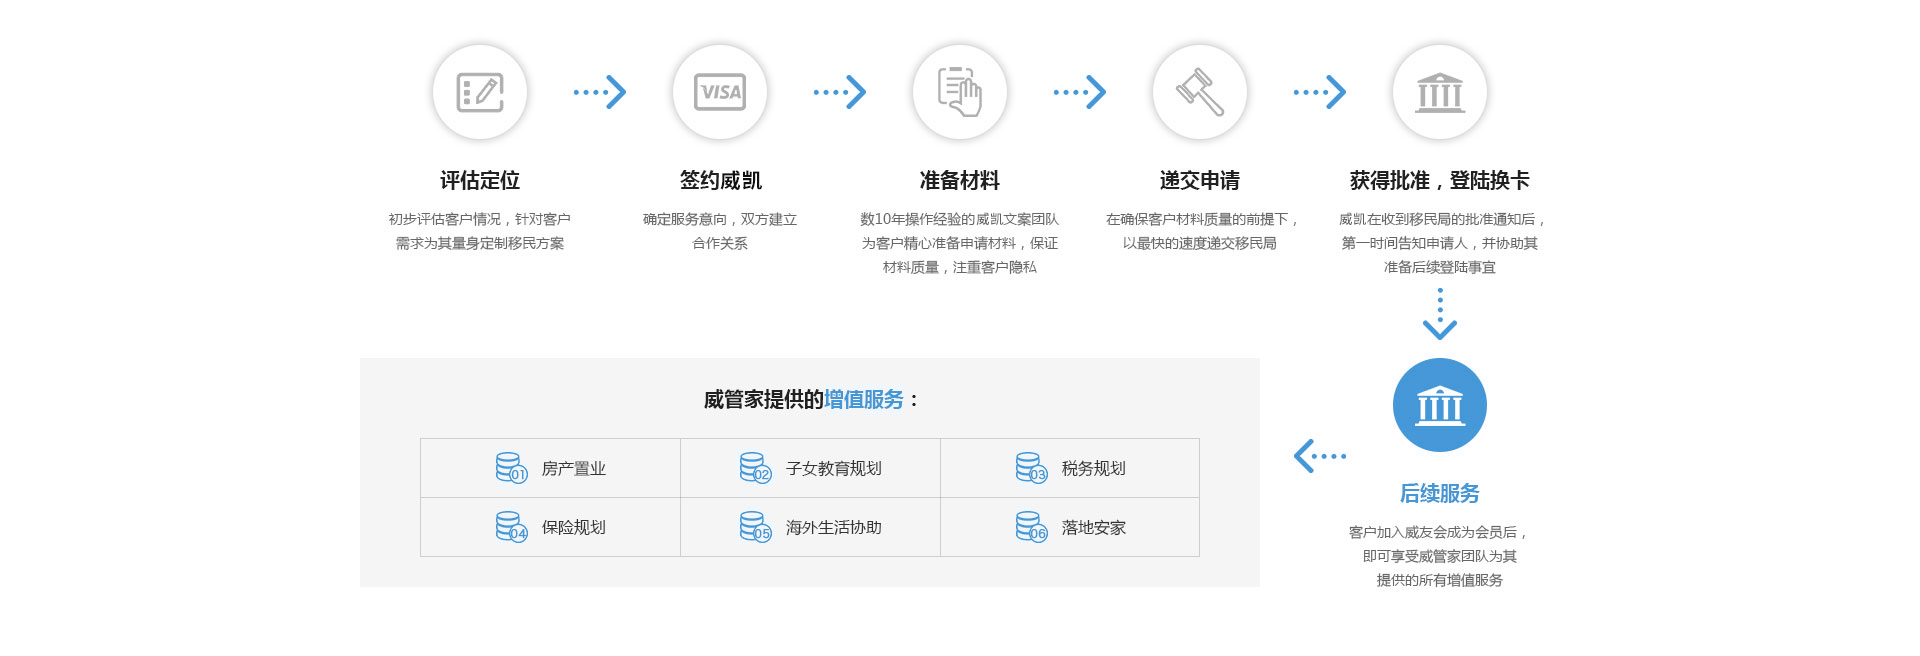Click the text 准备后续登陆事宜
The width and height of the screenshot is (1920, 656).
[x=1440, y=267]
